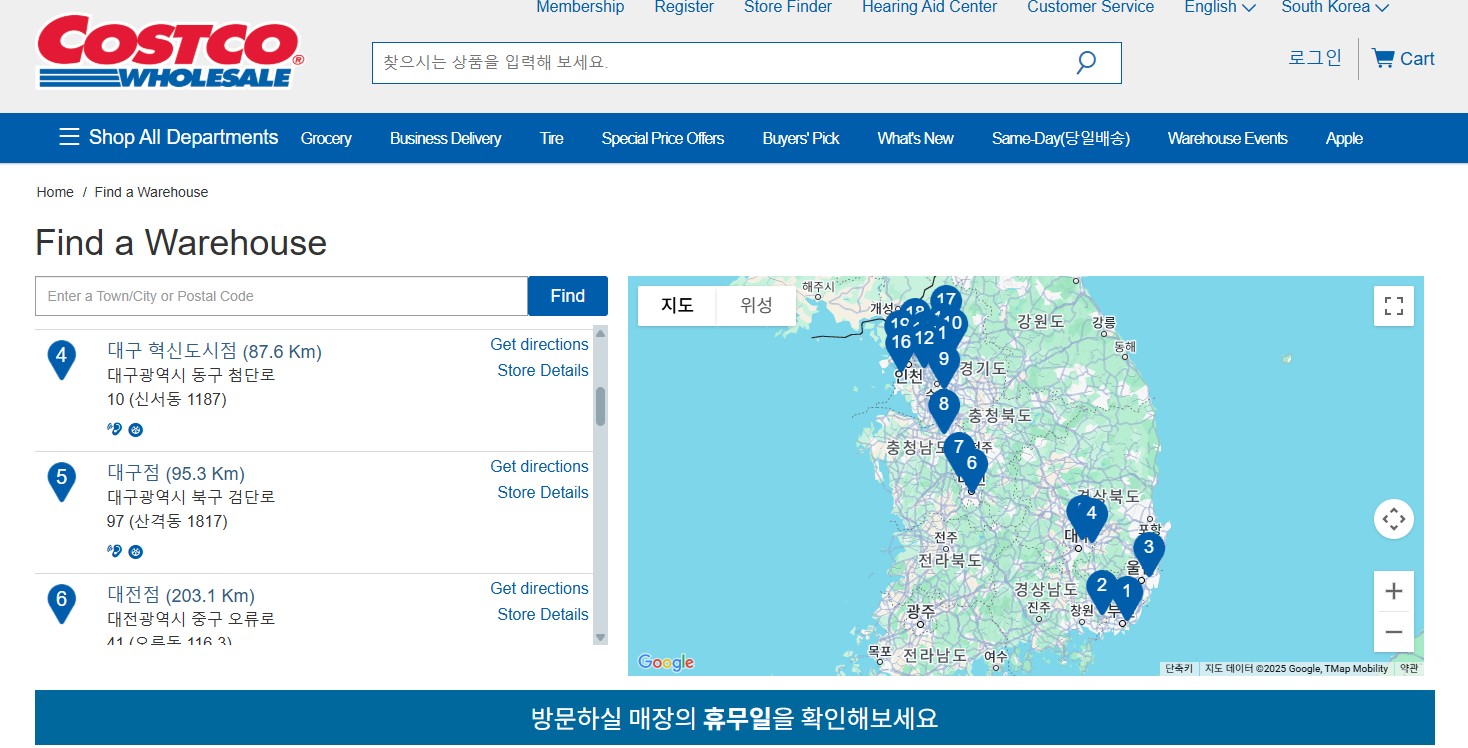Get directions to 대구 혁신도시점
Viewport: 1468px width, 748px height.
point(539,344)
